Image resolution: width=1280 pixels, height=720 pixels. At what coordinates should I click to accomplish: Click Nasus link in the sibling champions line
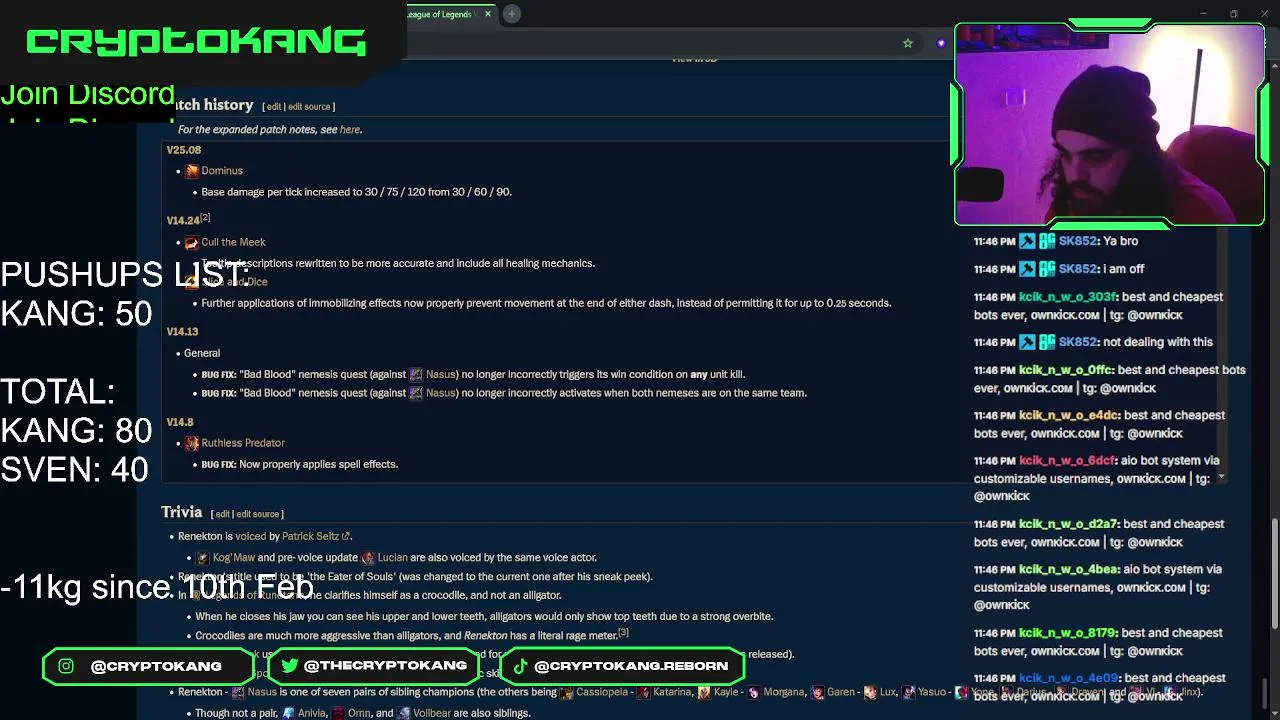click(x=262, y=692)
